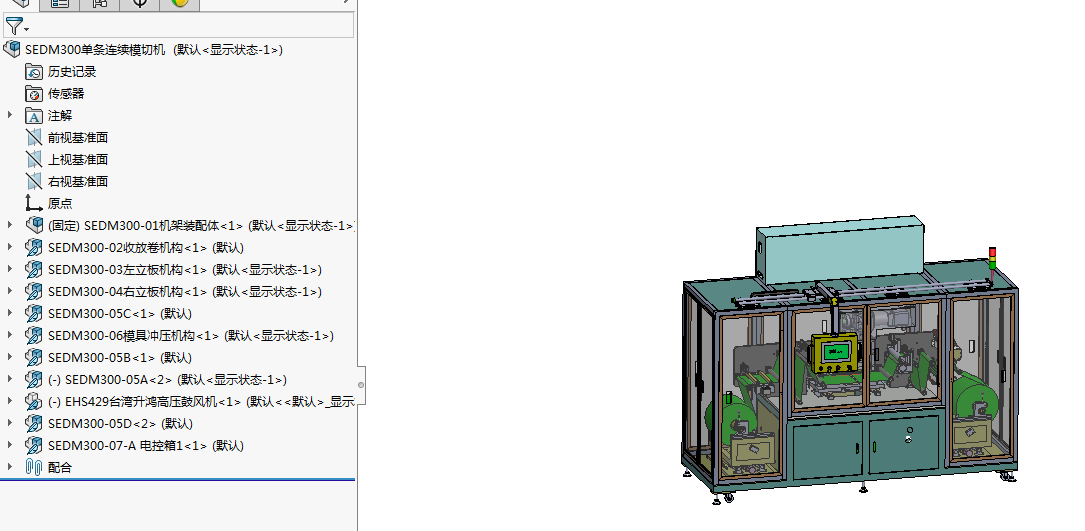Click the EHS429台湾升鸿高压鼓风机 part icon
Screen dimensions: 1085x531
34,402
